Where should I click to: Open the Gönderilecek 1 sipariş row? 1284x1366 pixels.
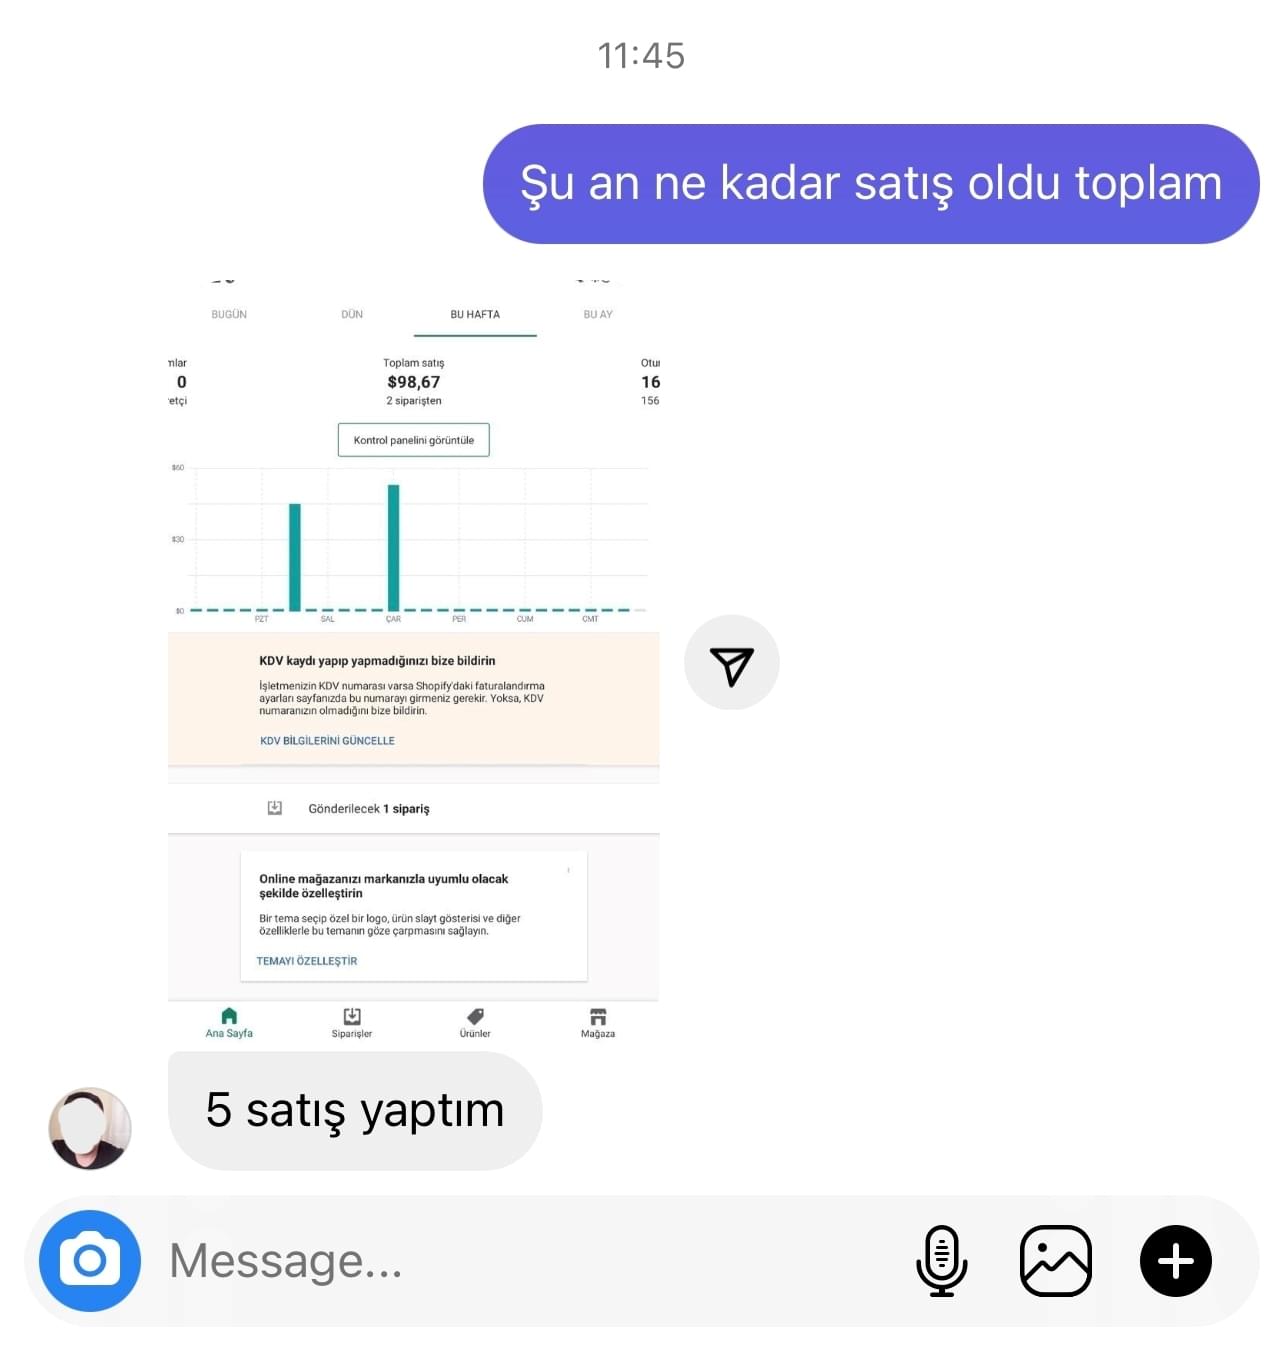click(413, 808)
